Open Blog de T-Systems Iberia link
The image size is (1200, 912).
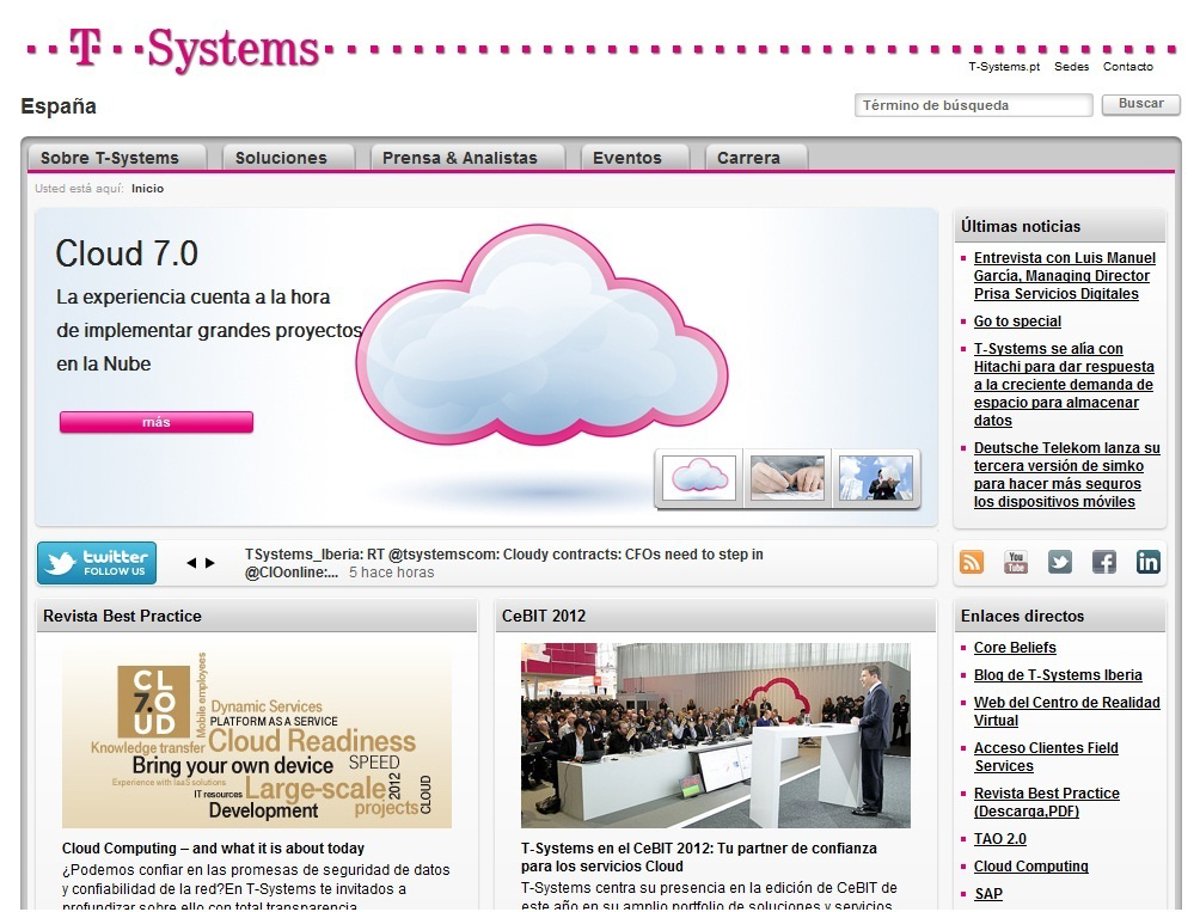(x=1057, y=675)
